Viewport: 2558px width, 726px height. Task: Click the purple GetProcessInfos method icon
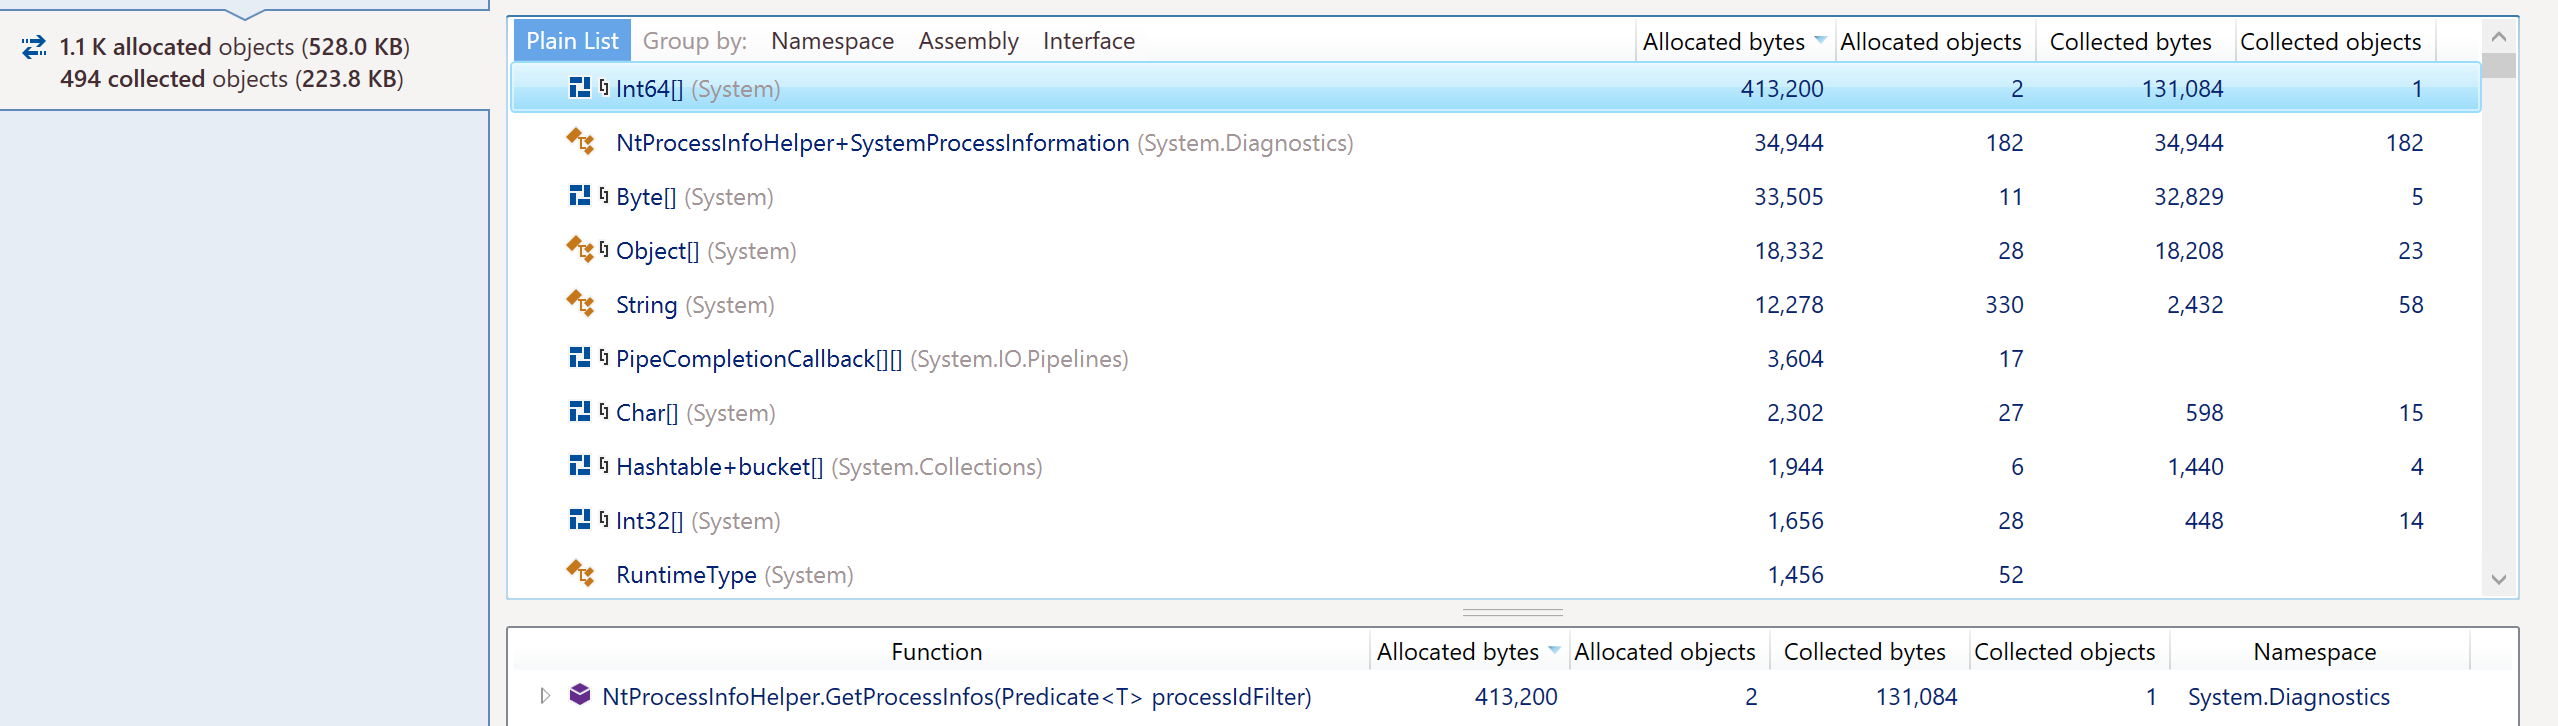[x=580, y=695]
